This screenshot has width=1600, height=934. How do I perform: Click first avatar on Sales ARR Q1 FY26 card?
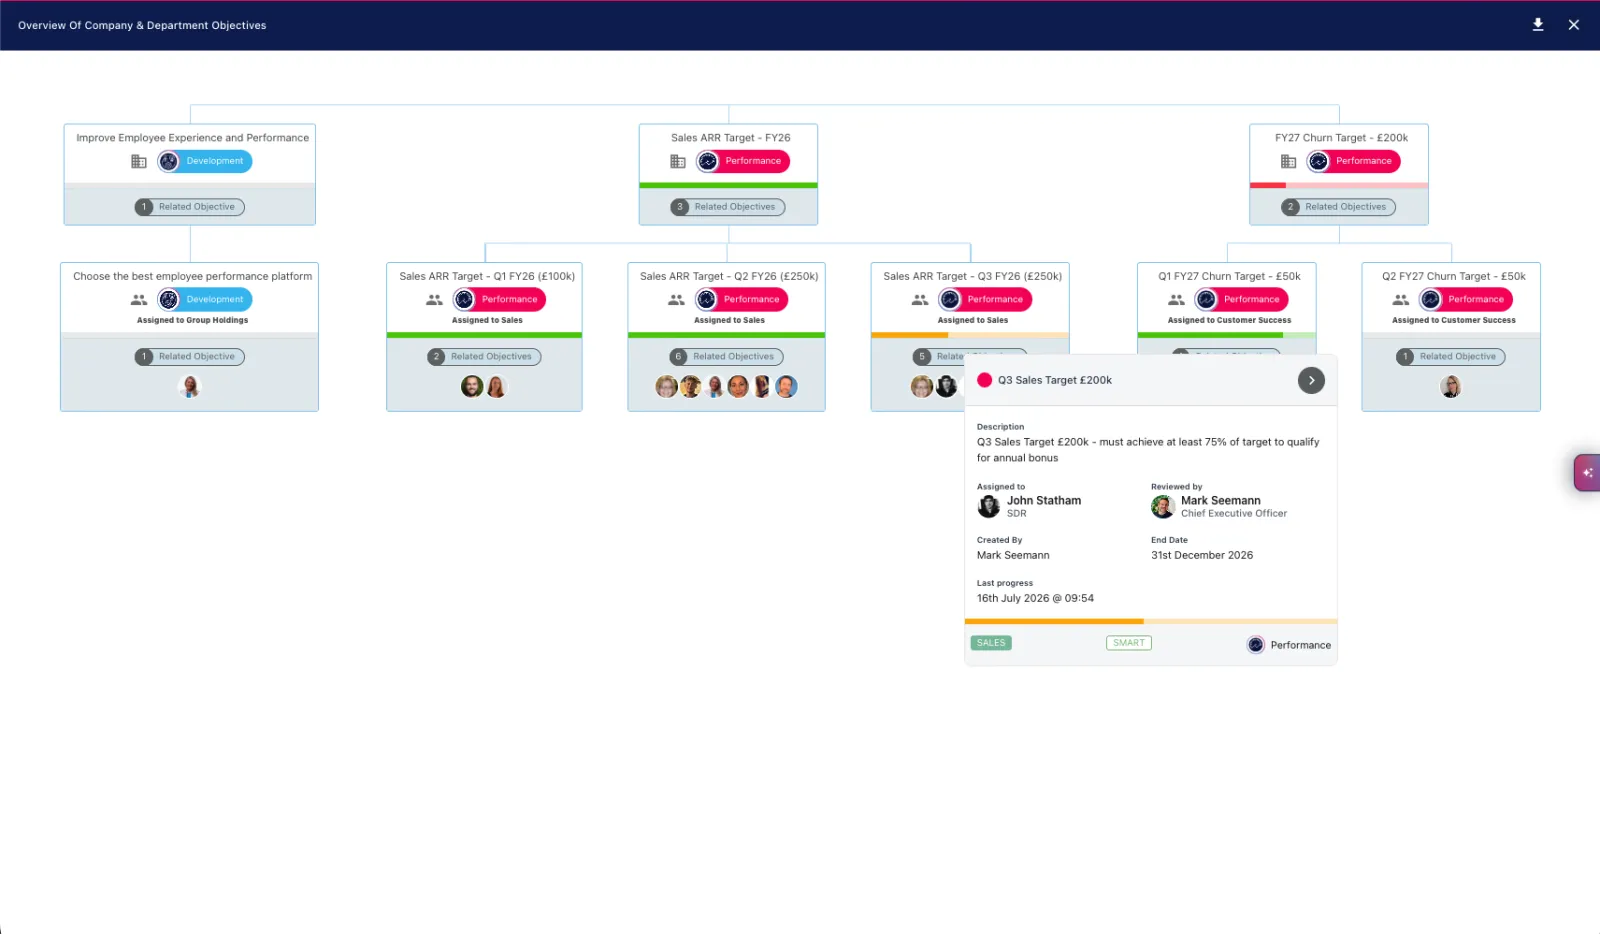472,387
